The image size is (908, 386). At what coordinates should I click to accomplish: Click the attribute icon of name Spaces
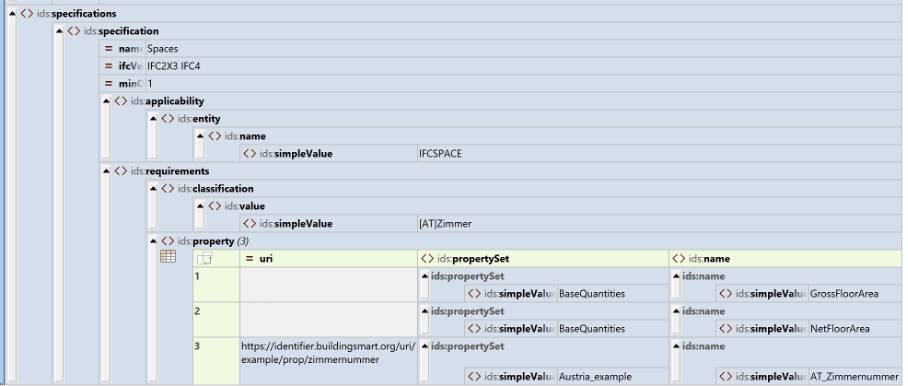pos(108,49)
